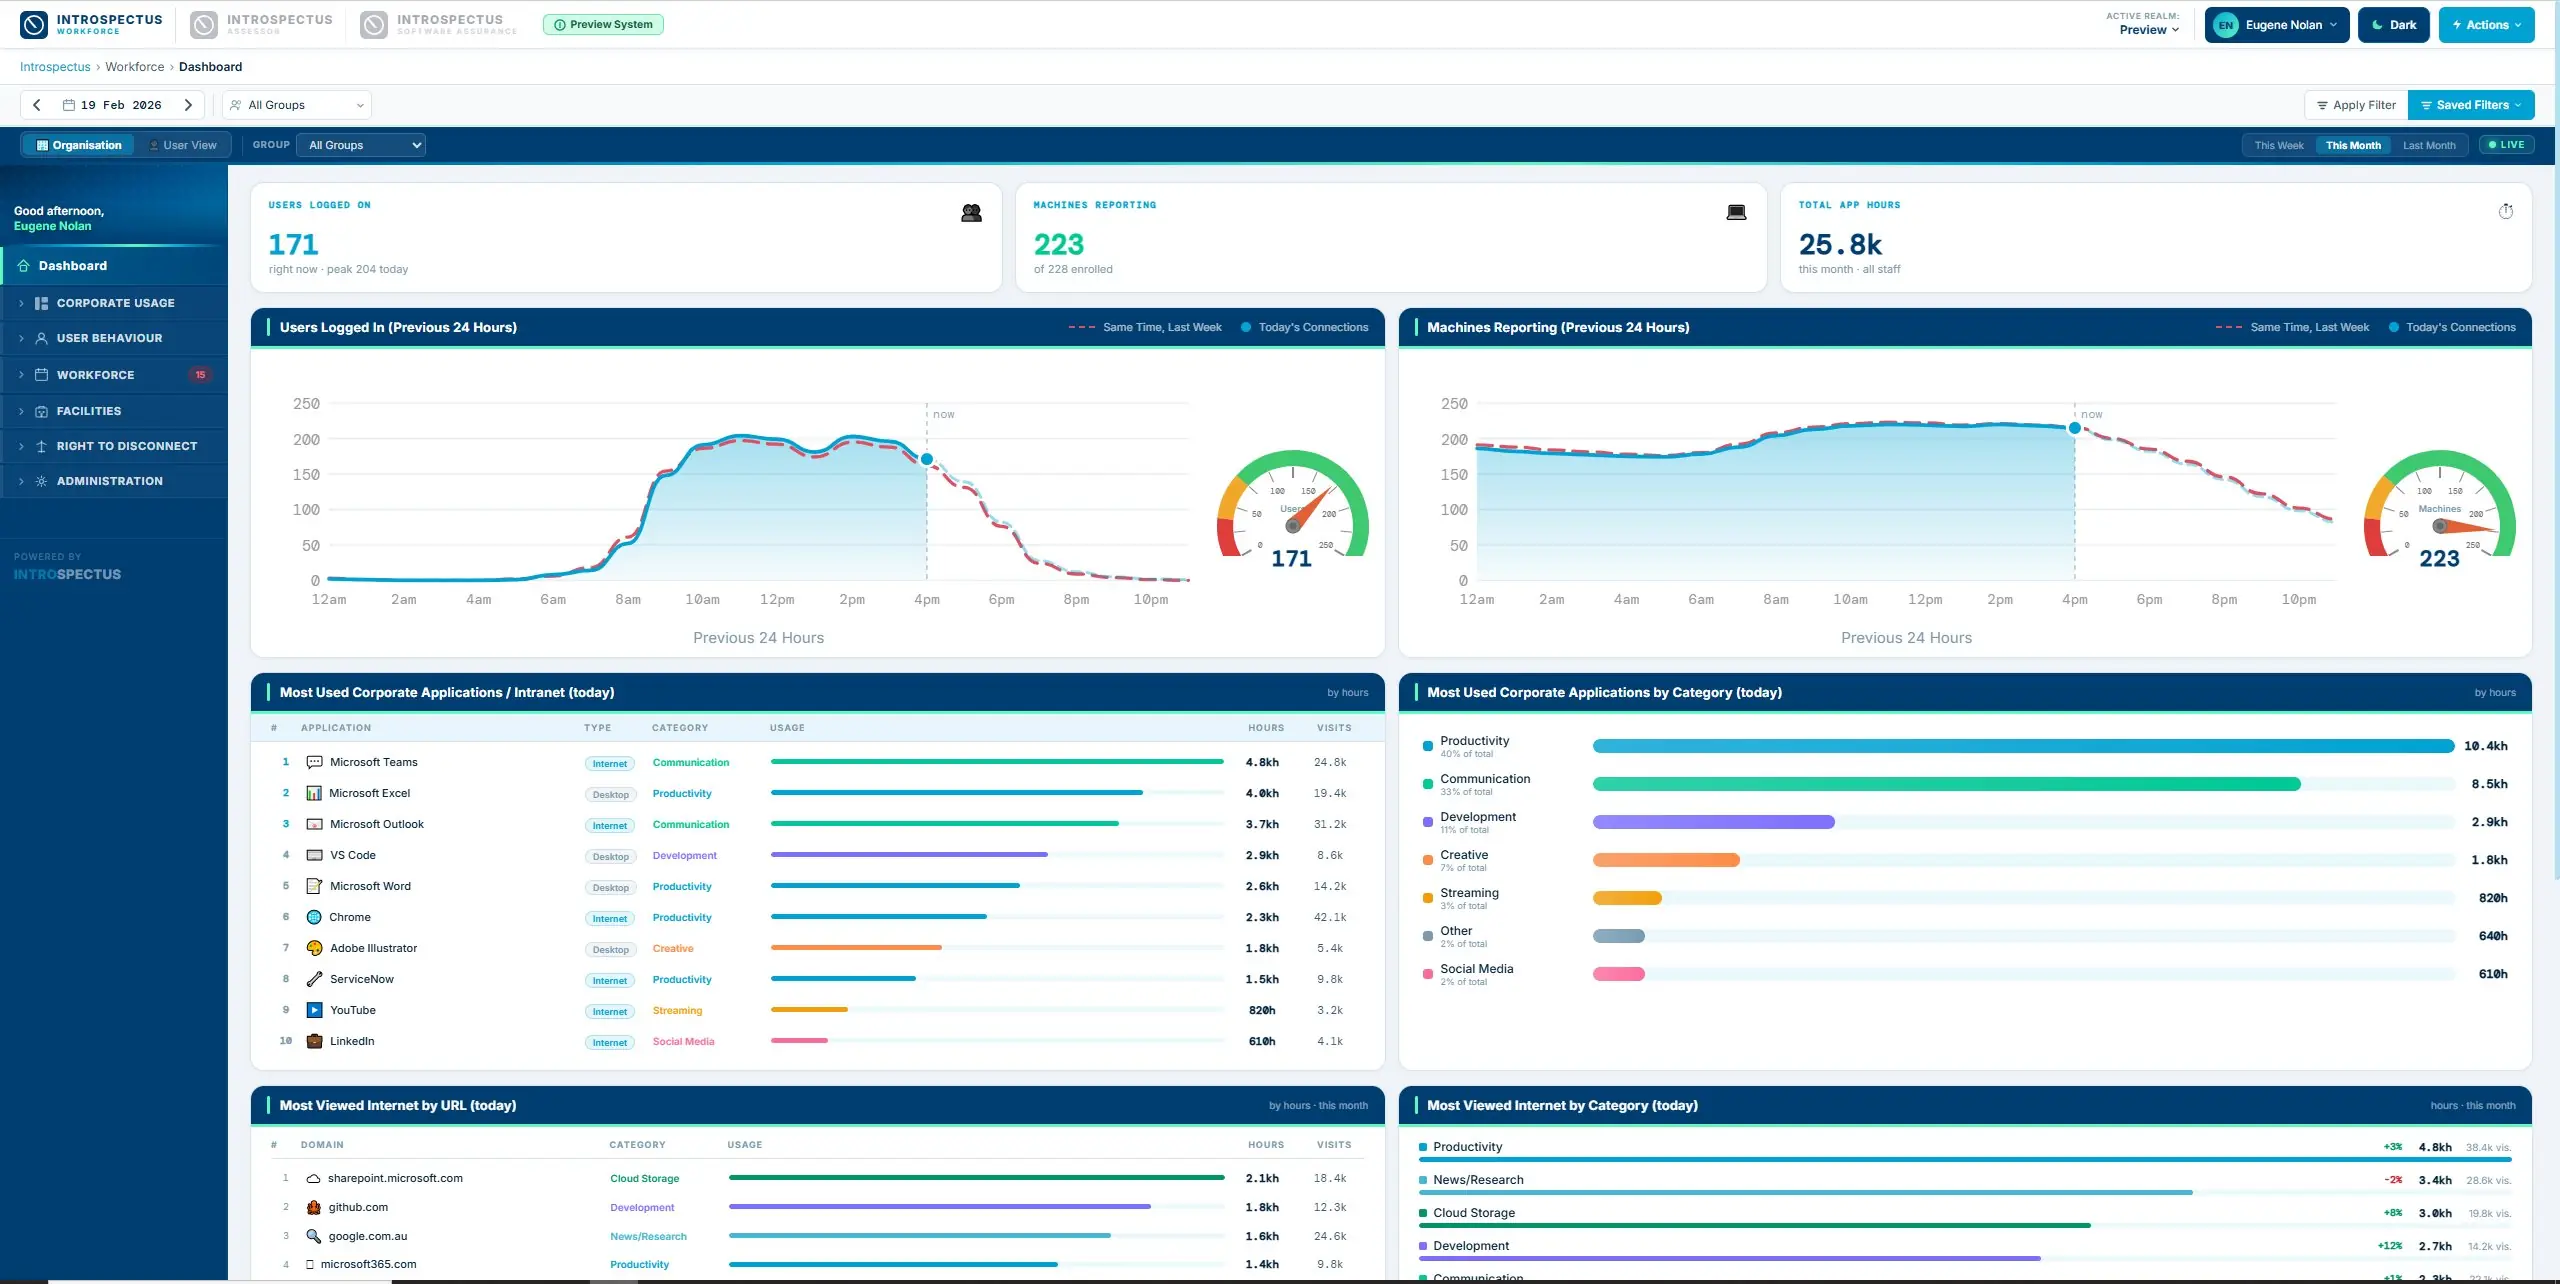
Task: Open the Administration menu item
Action: (x=114, y=481)
